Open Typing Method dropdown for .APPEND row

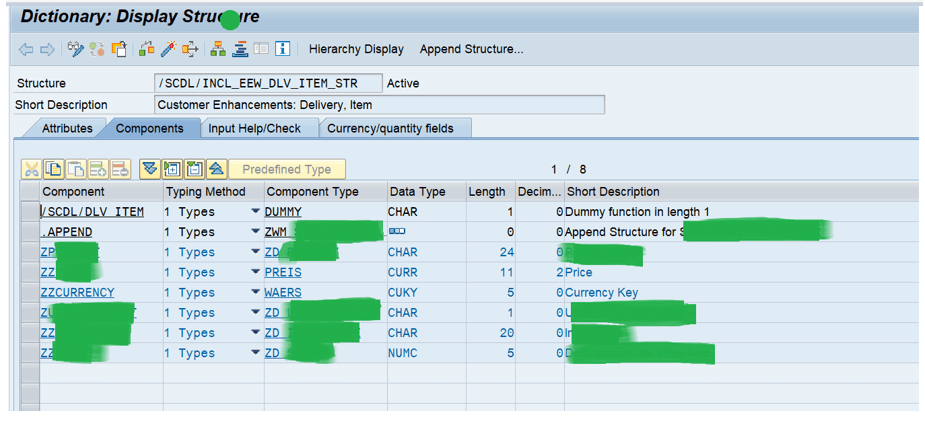coord(255,232)
